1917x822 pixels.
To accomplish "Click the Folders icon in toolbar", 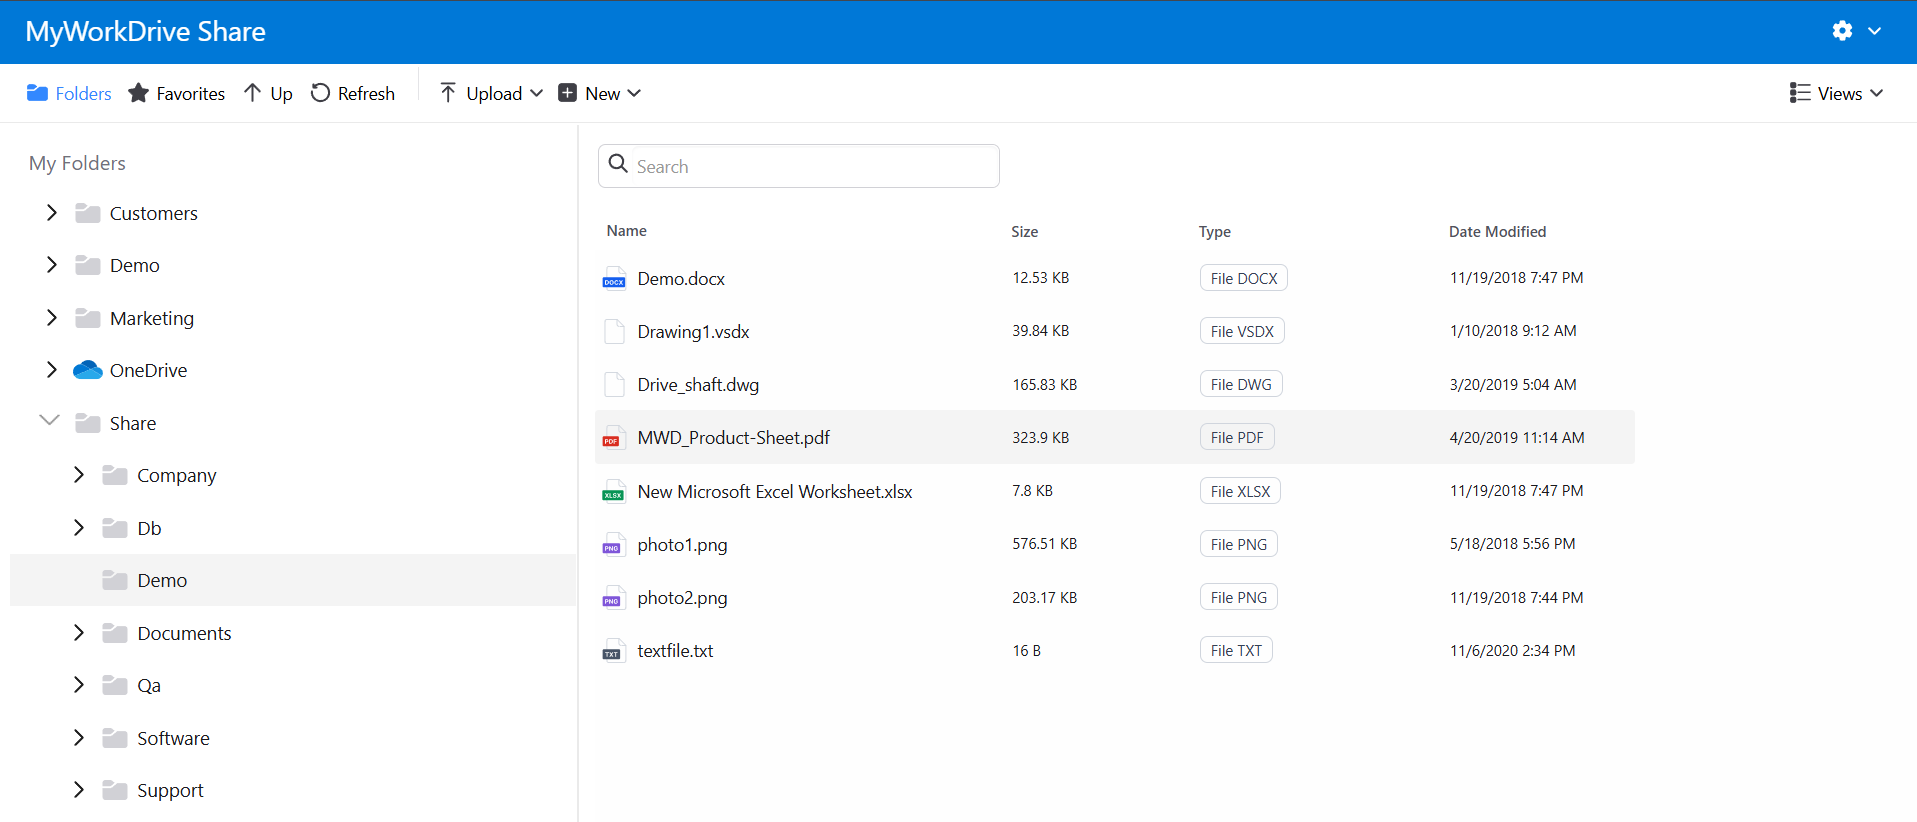I will 38,93.
